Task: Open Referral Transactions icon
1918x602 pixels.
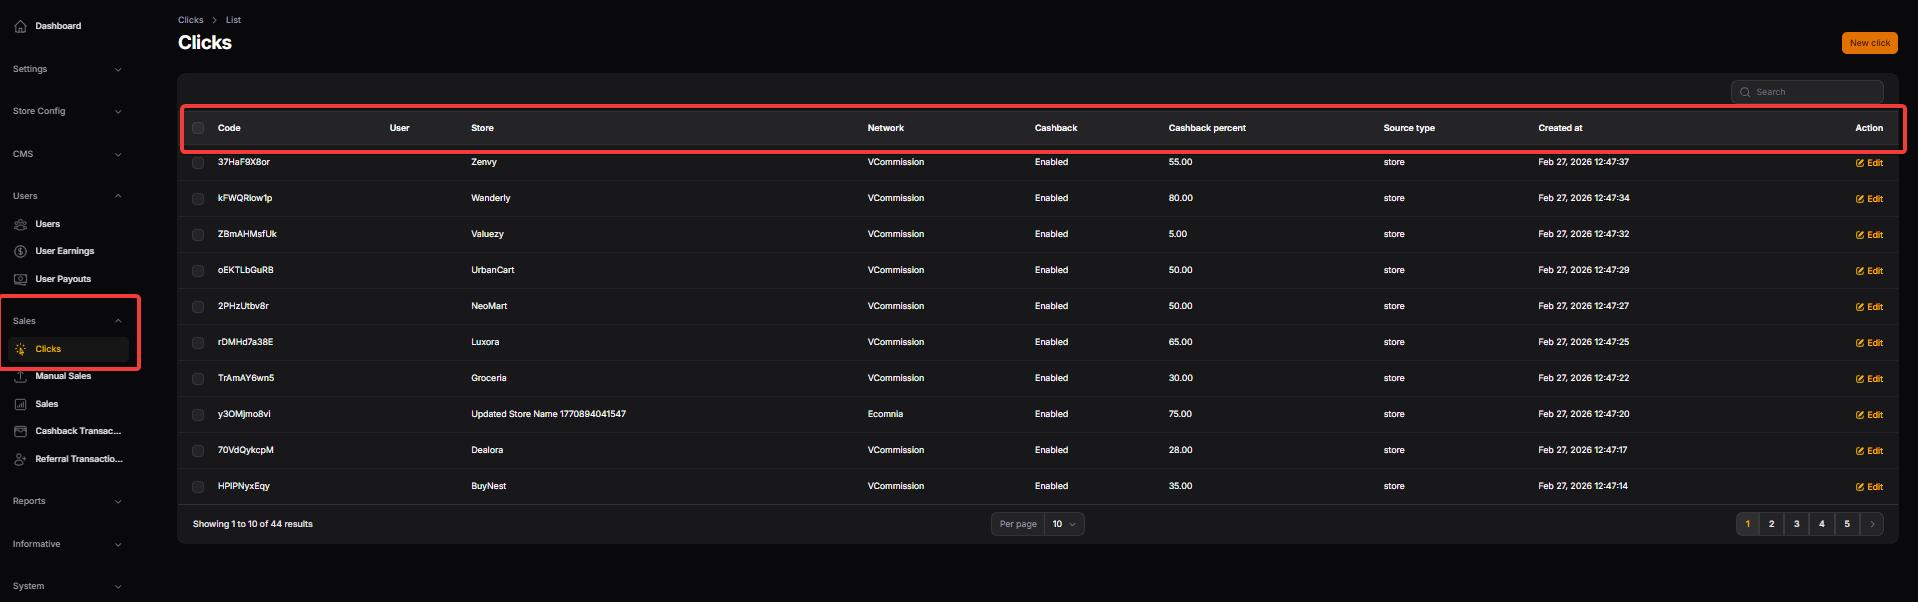Action: point(20,459)
